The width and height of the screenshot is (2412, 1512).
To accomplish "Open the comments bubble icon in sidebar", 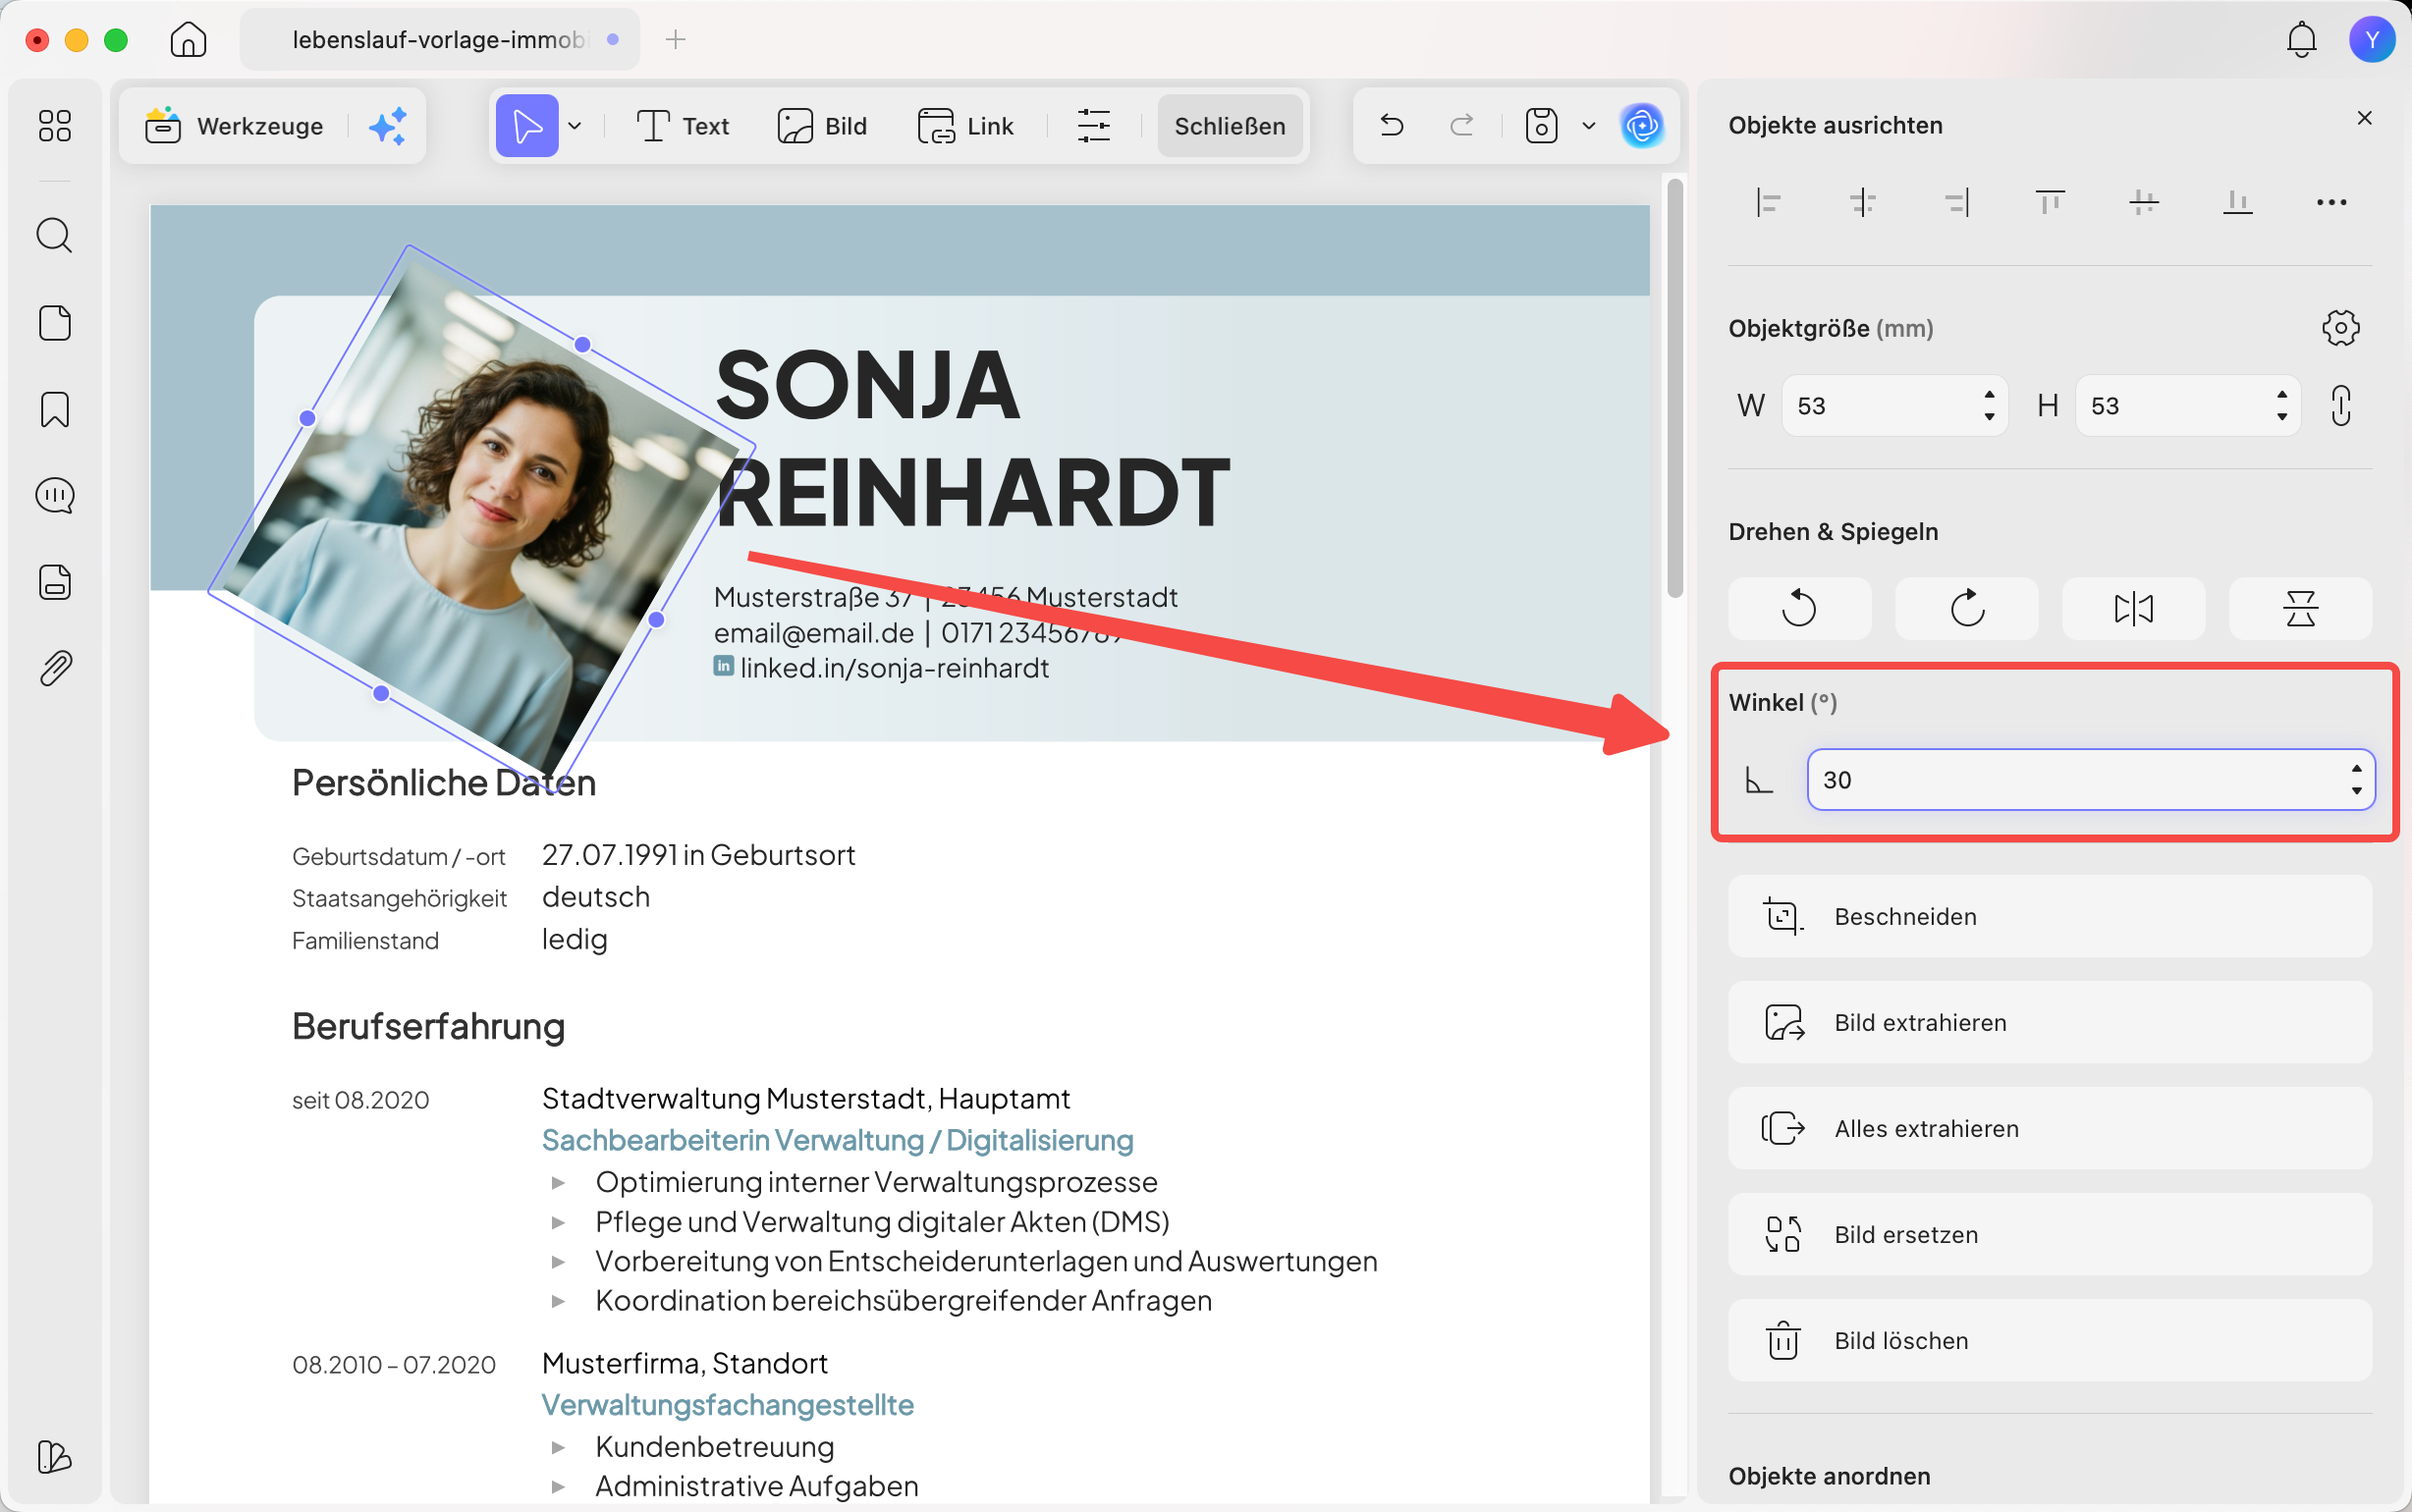I will pos(54,496).
